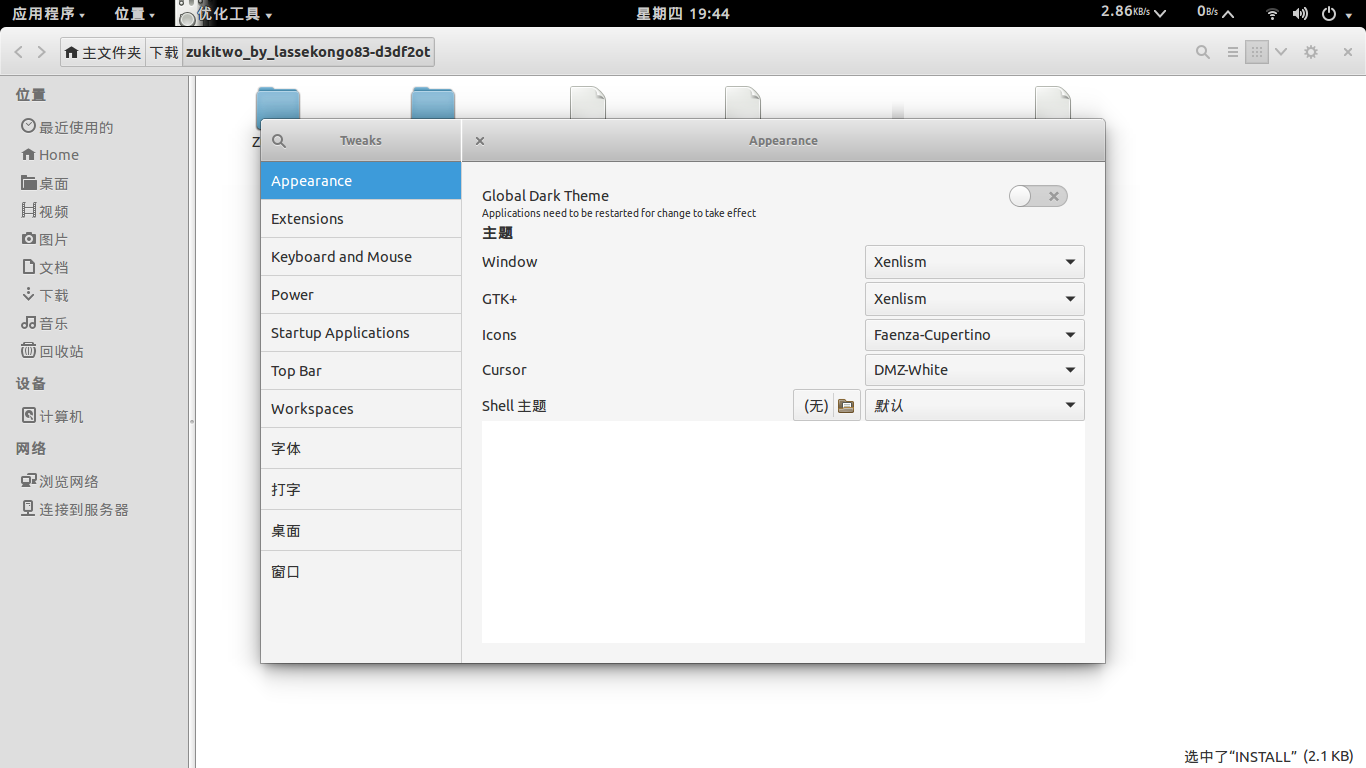The width and height of the screenshot is (1366, 768).
Task: Select Top Bar in Tweaks sidebar
Action: (x=361, y=371)
